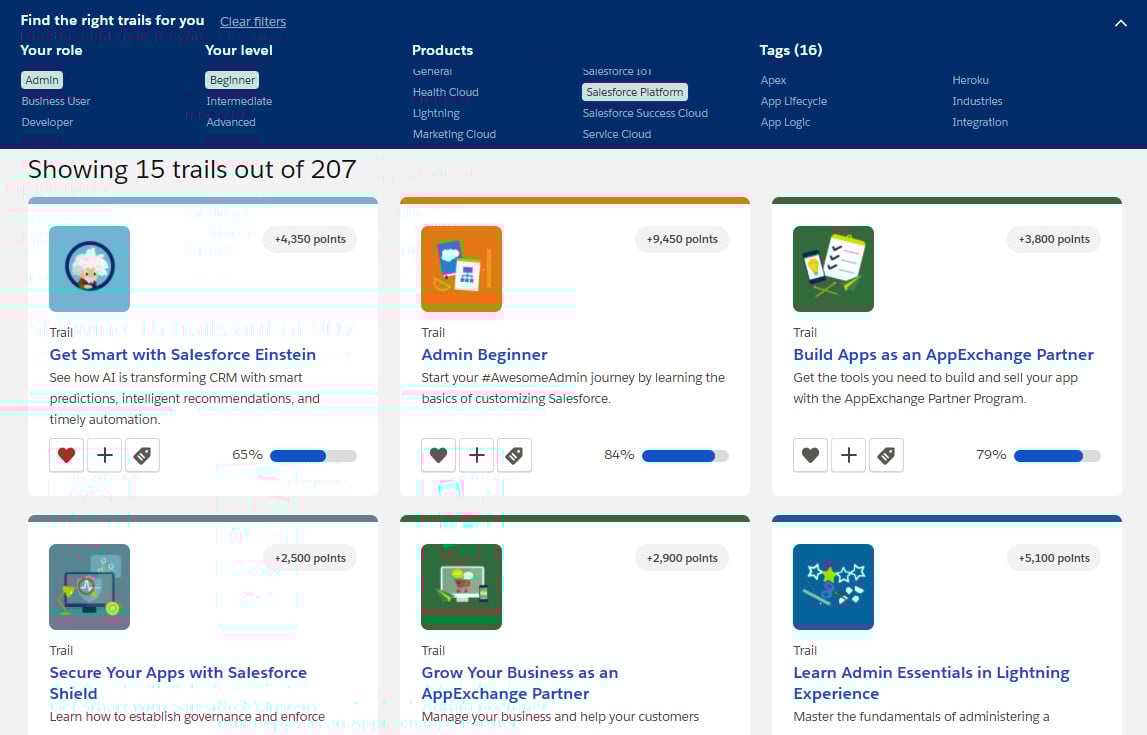Select the Marketing Cloud product filter
The image size is (1147, 735).
click(x=454, y=135)
